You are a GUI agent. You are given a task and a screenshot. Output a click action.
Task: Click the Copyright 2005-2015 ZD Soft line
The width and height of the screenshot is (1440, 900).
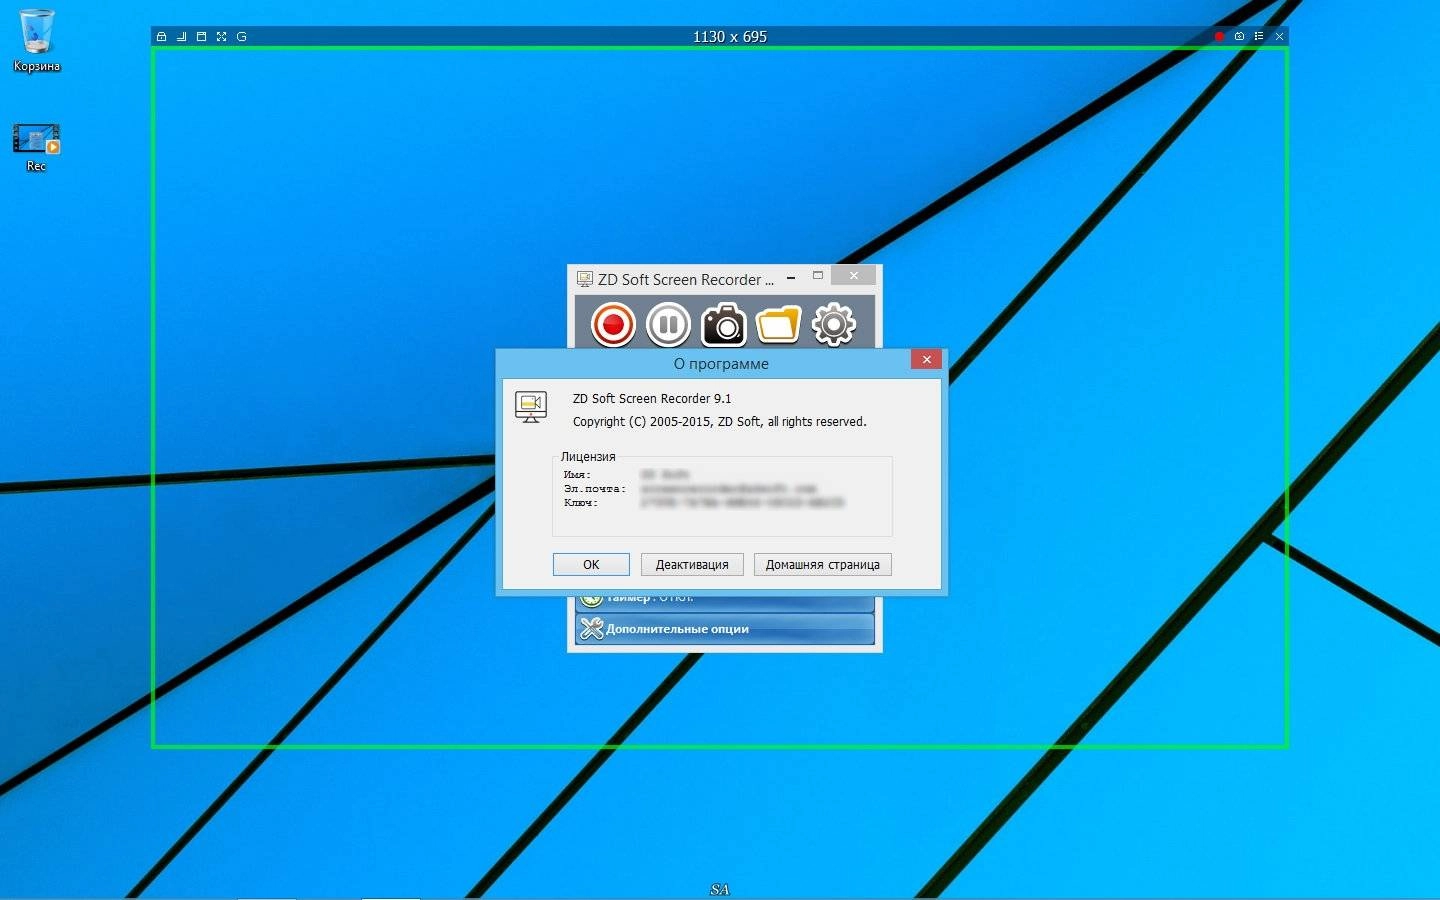point(720,422)
